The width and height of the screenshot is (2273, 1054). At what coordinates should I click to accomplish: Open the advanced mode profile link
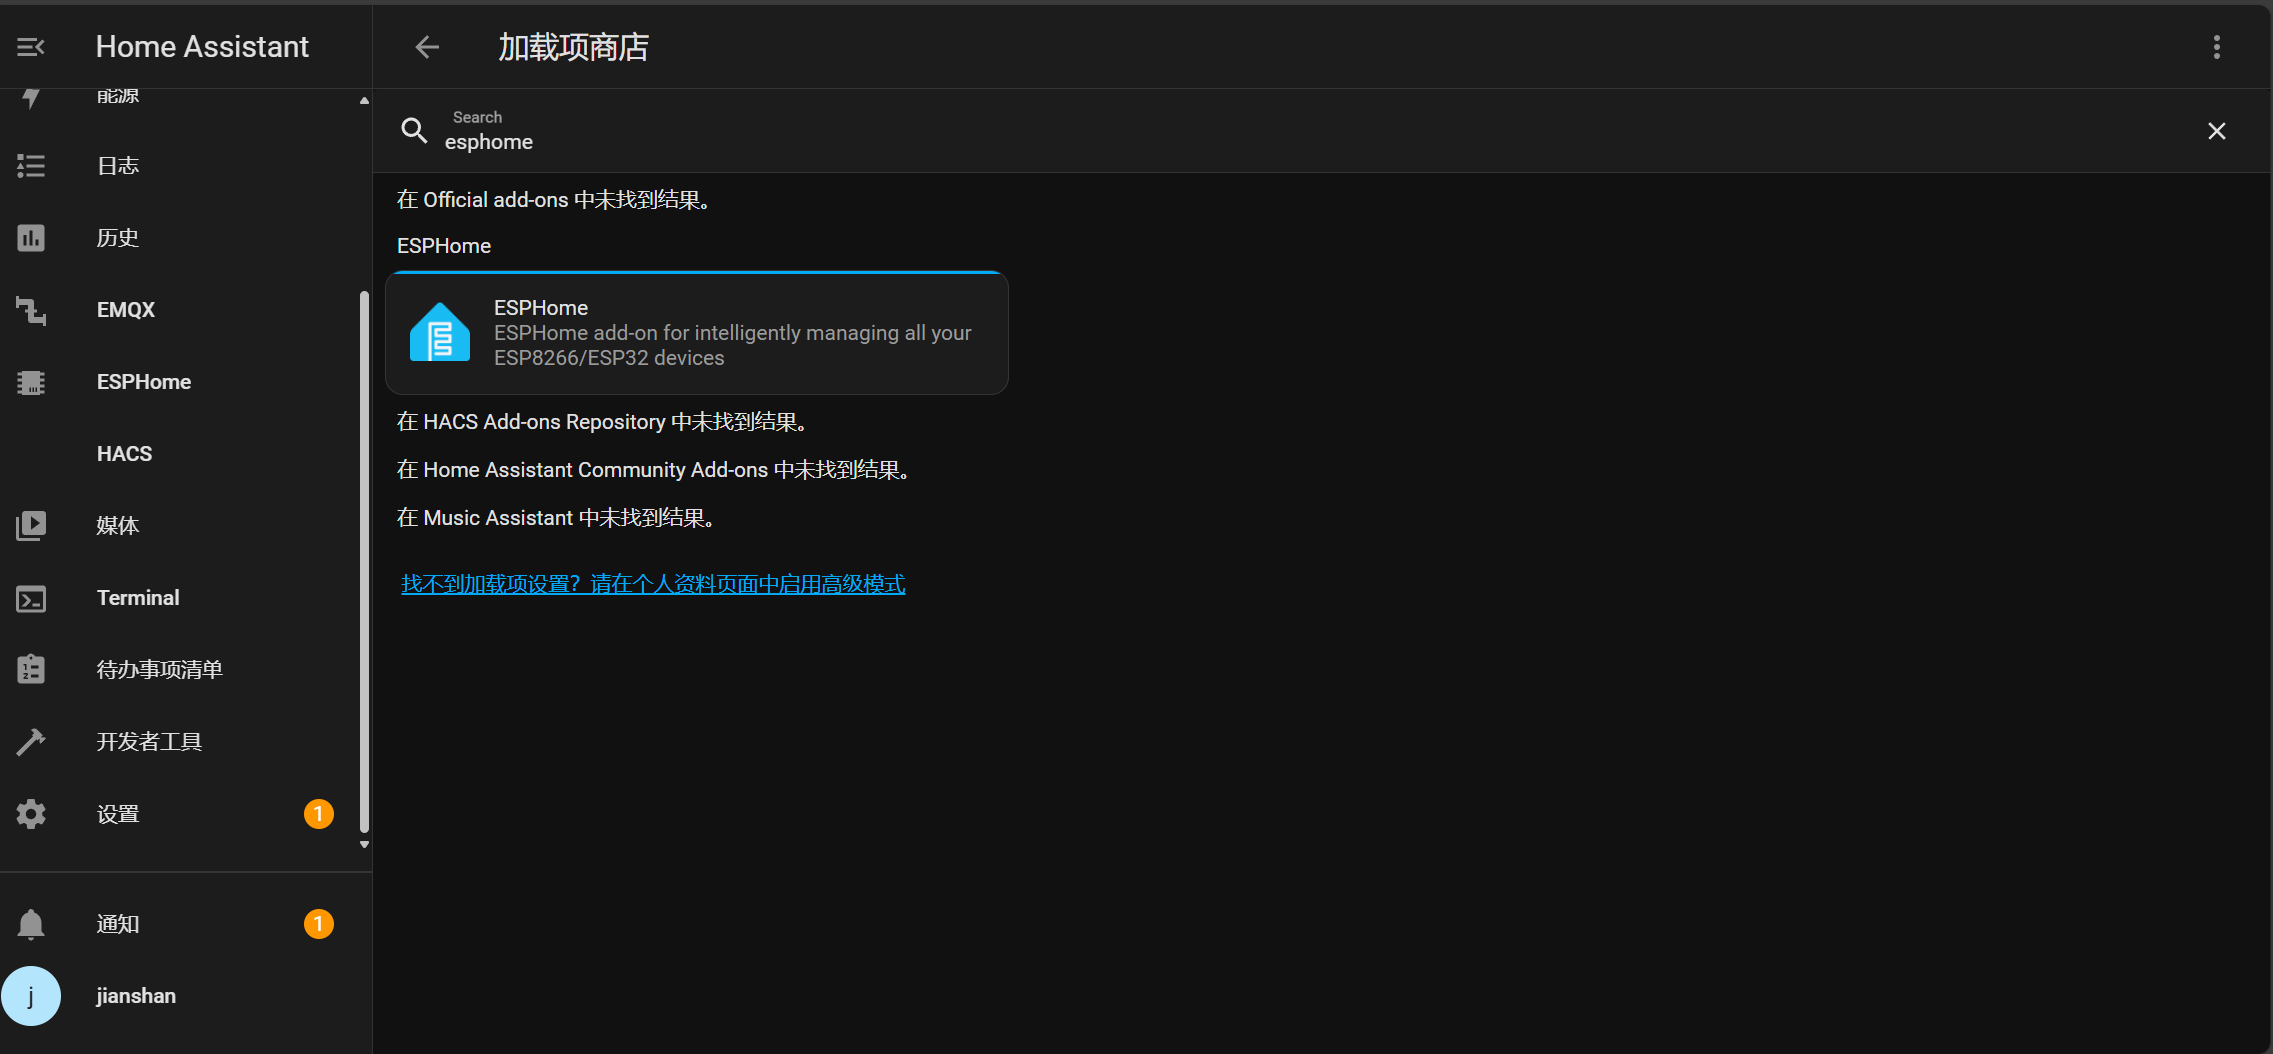[x=653, y=584]
